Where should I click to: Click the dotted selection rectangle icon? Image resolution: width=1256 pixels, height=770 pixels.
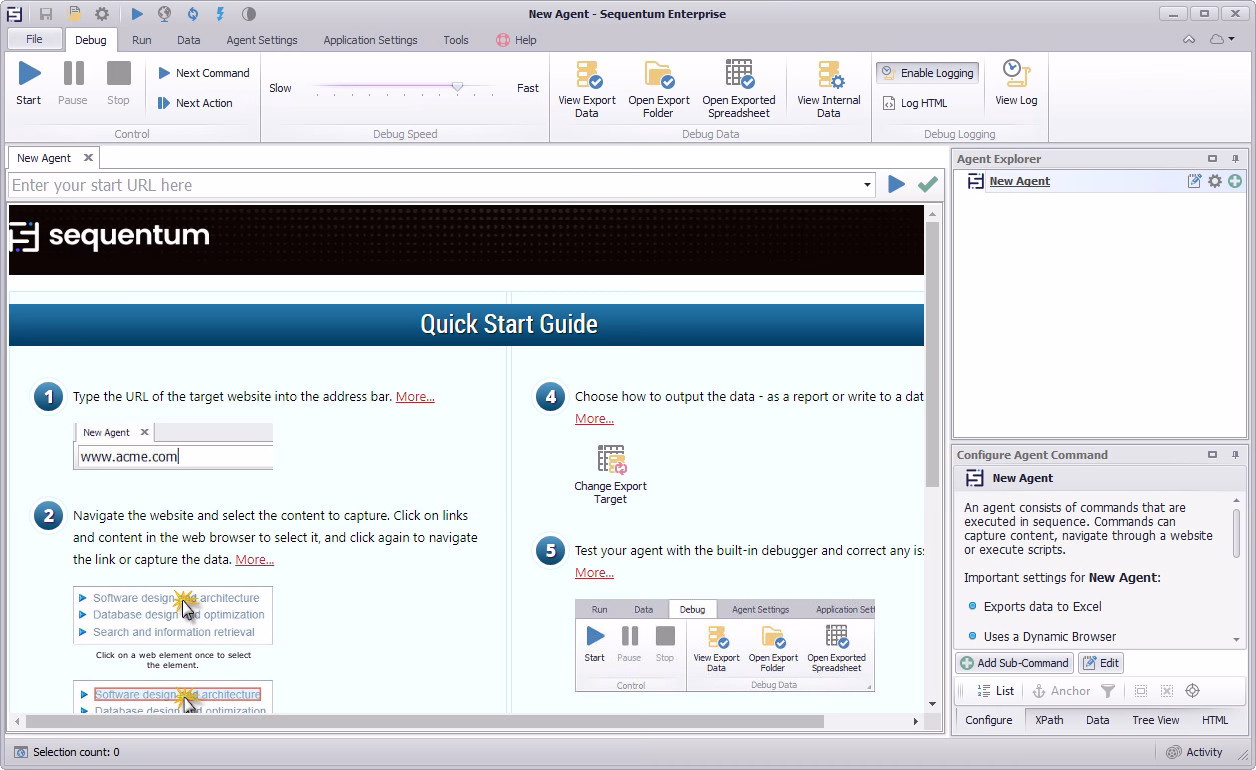click(1140, 691)
